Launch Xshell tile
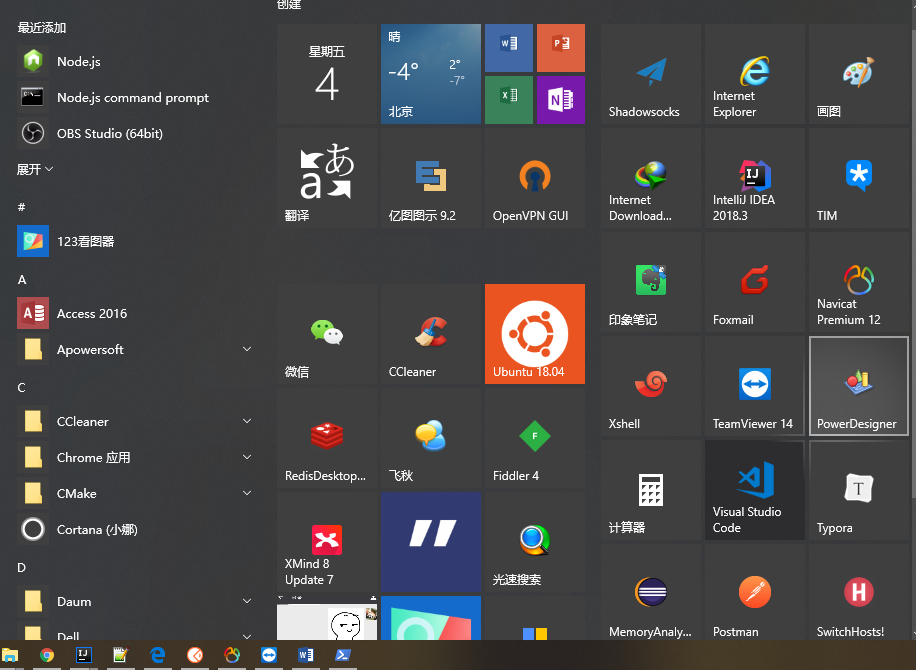 [x=651, y=386]
